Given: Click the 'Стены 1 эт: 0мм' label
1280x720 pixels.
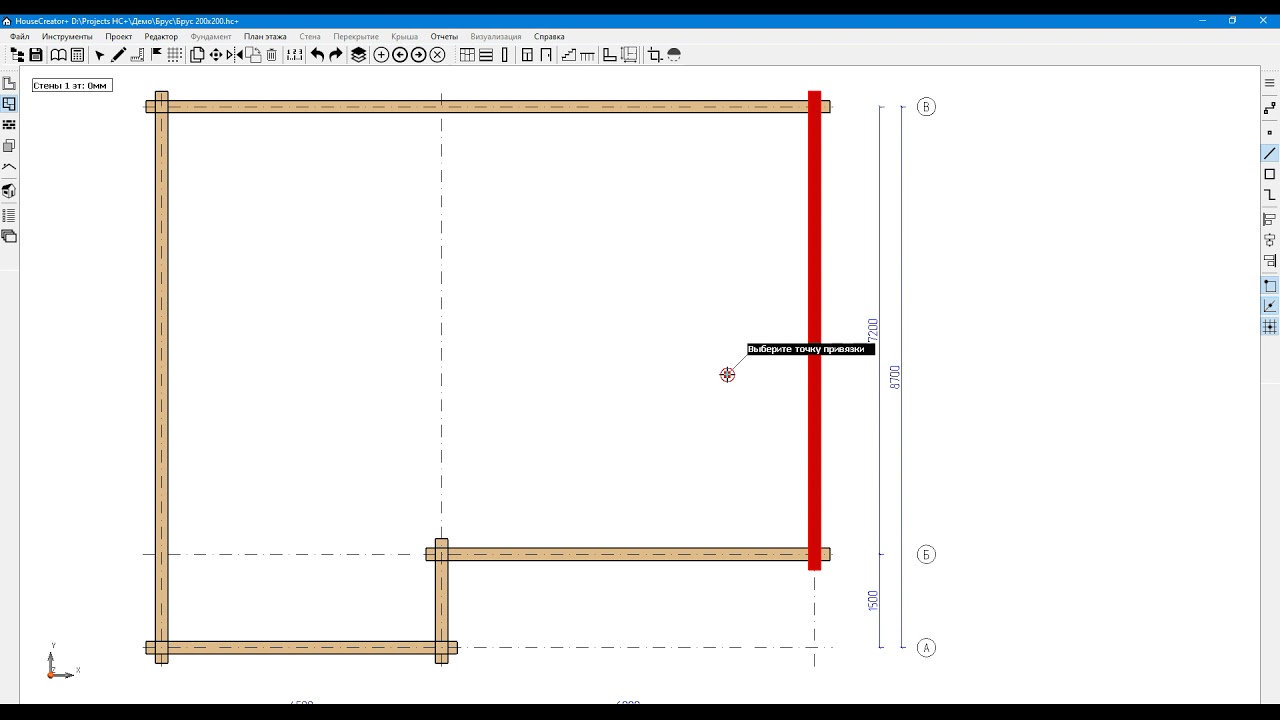Looking at the screenshot, I should [x=71, y=85].
